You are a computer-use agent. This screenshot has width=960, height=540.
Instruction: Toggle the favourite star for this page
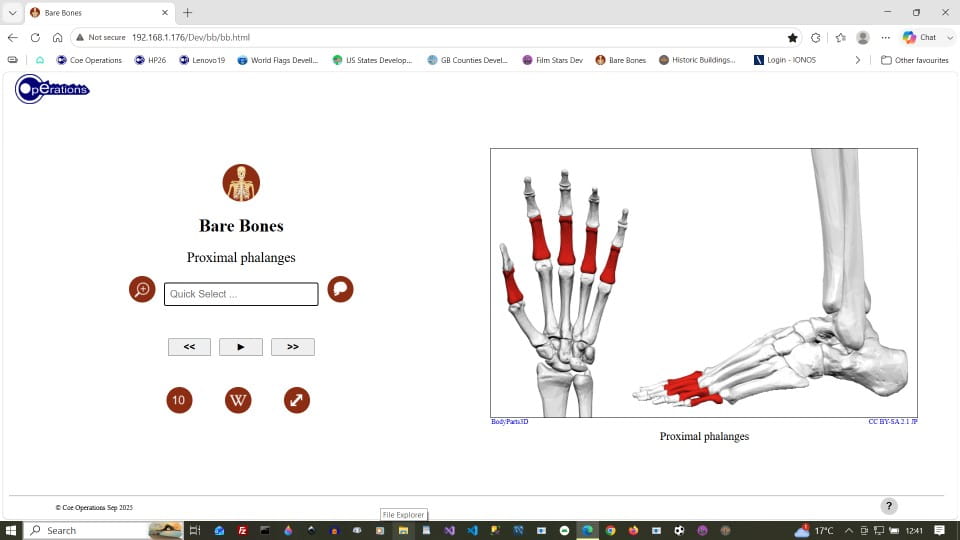click(792, 37)
